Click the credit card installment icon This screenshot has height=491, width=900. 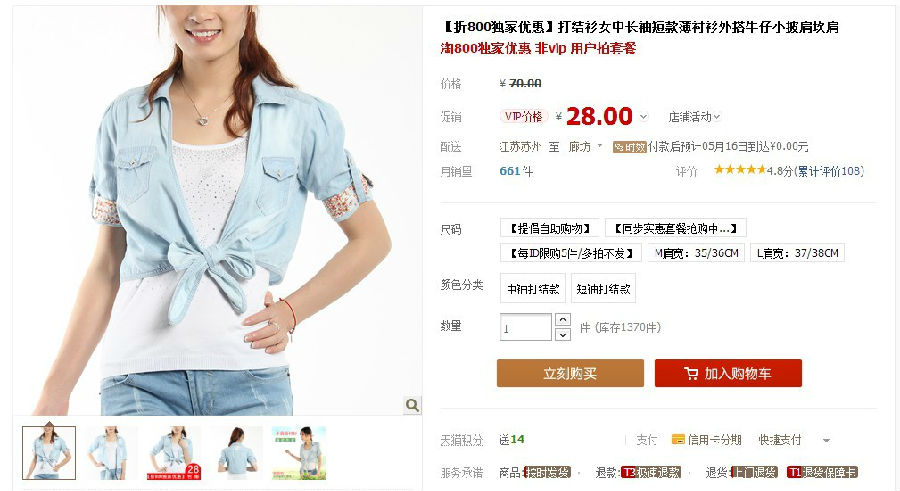pos(678,439)
